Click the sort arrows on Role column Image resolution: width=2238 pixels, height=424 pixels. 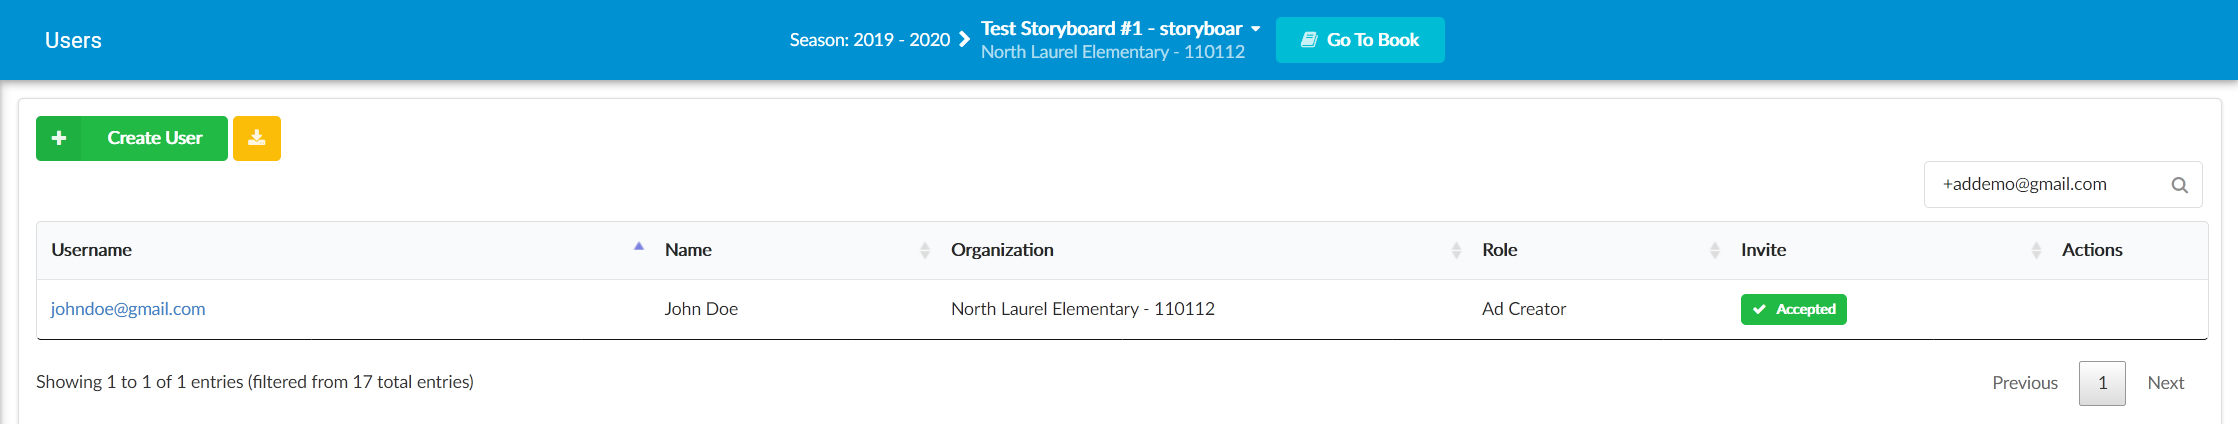tap(1715, 250)
